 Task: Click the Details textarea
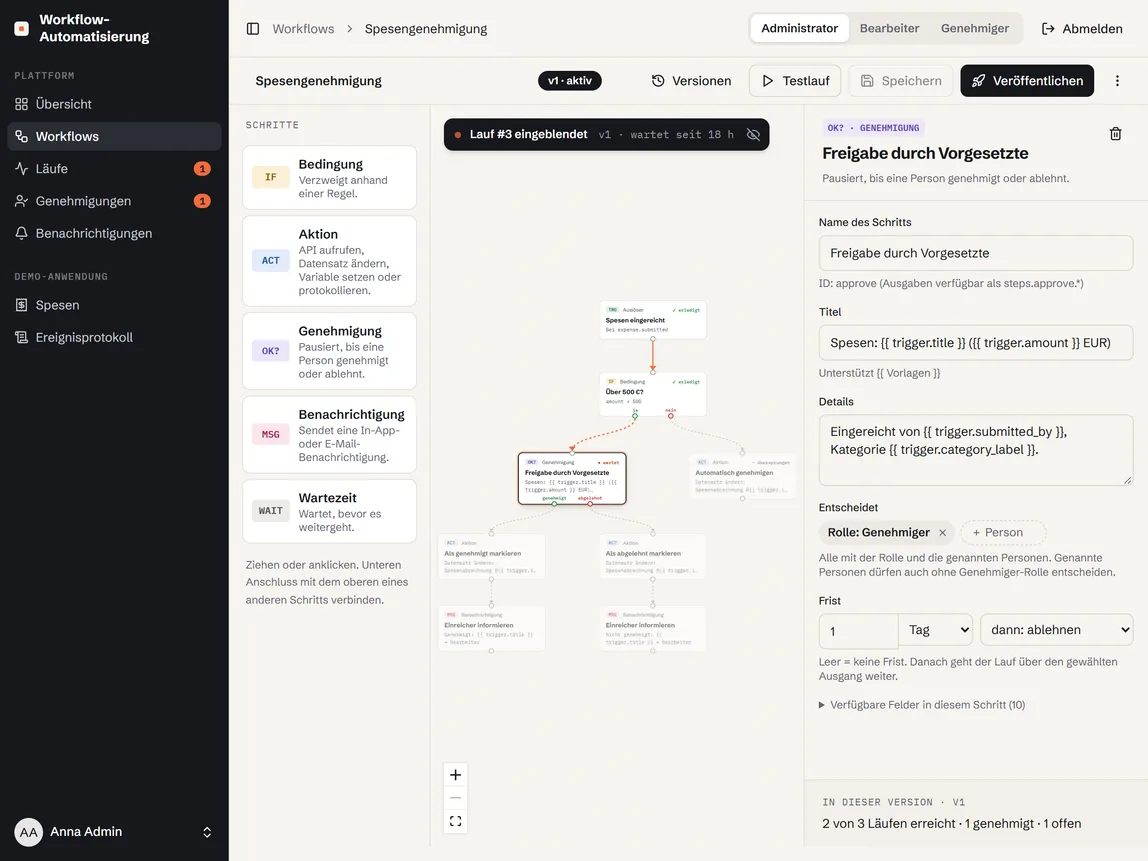click(x=975, y=450)
